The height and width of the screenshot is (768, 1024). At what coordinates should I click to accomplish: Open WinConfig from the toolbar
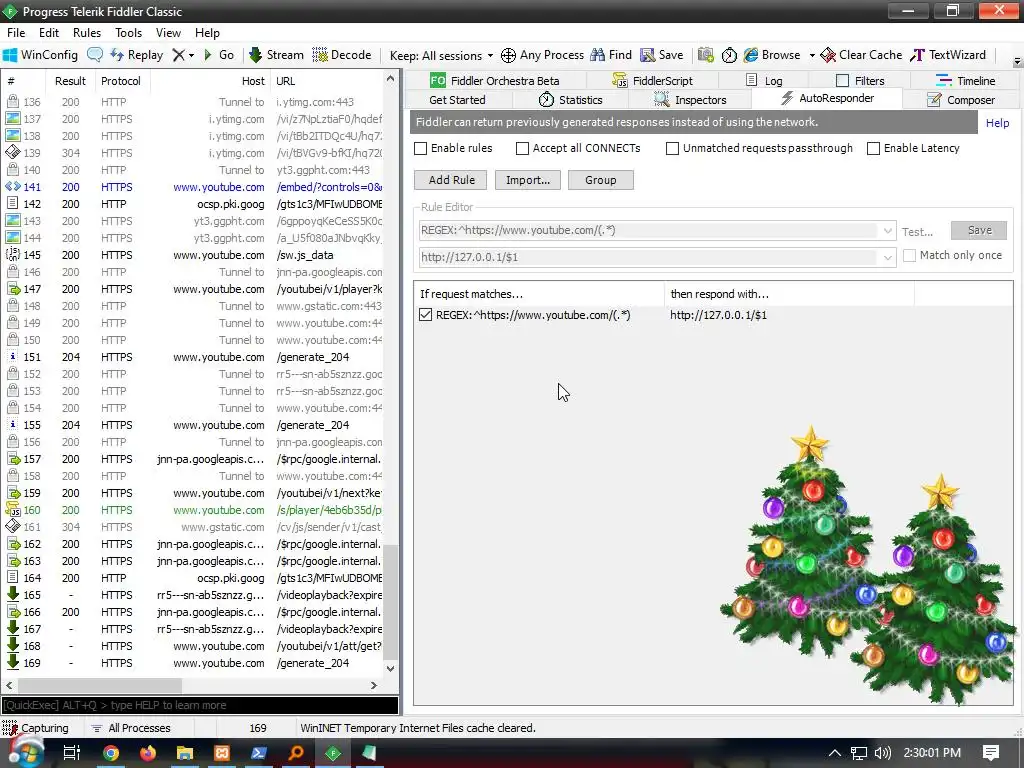tap(40, 55)
